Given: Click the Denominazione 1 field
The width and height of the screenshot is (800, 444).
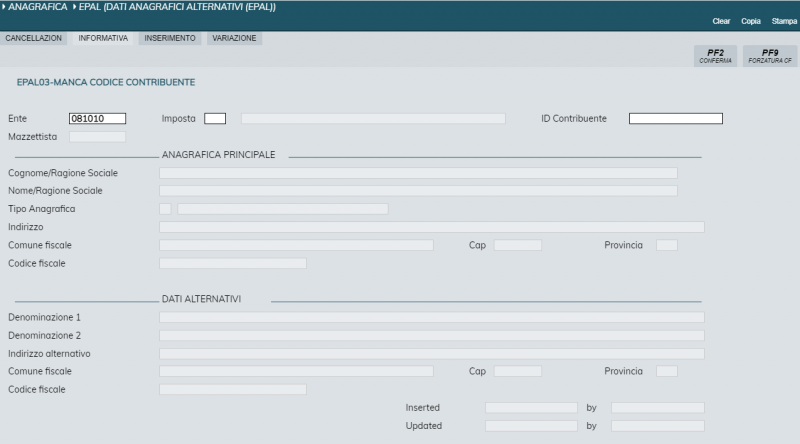Looking at the screenshot, I should 431,318.
